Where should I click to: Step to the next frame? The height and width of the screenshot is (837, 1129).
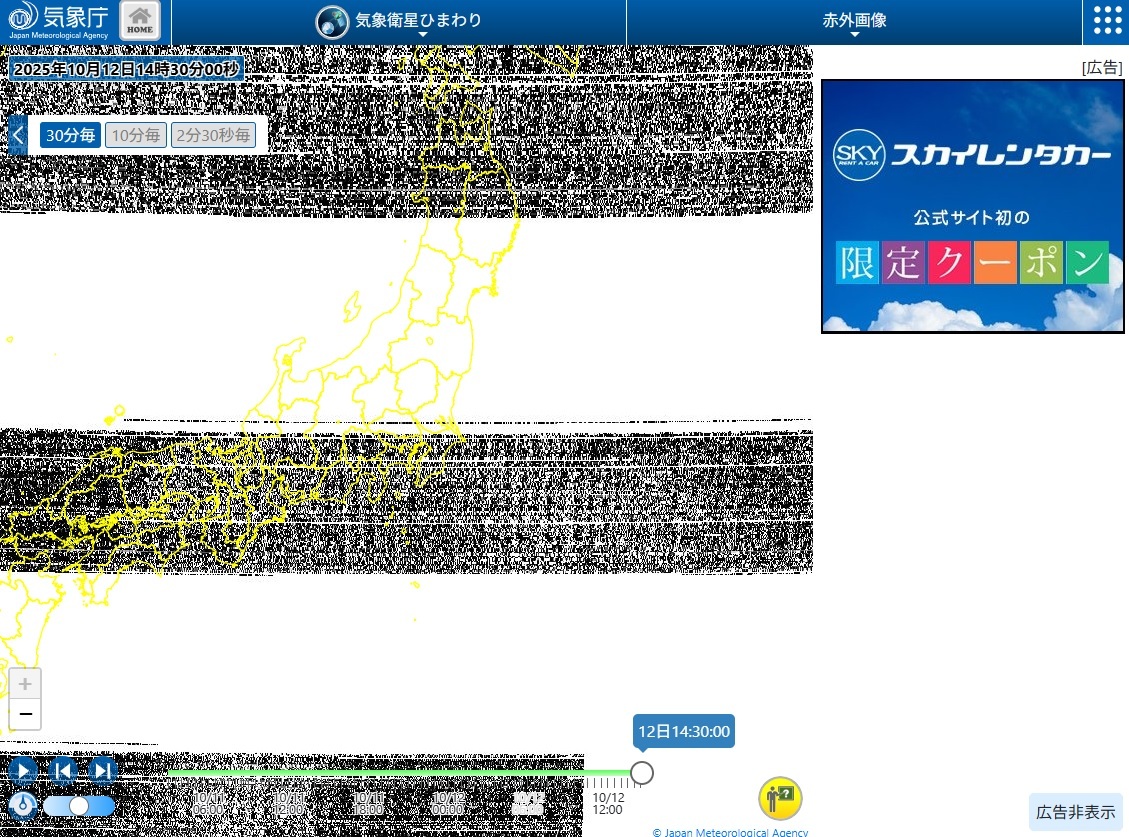[102, 771]
